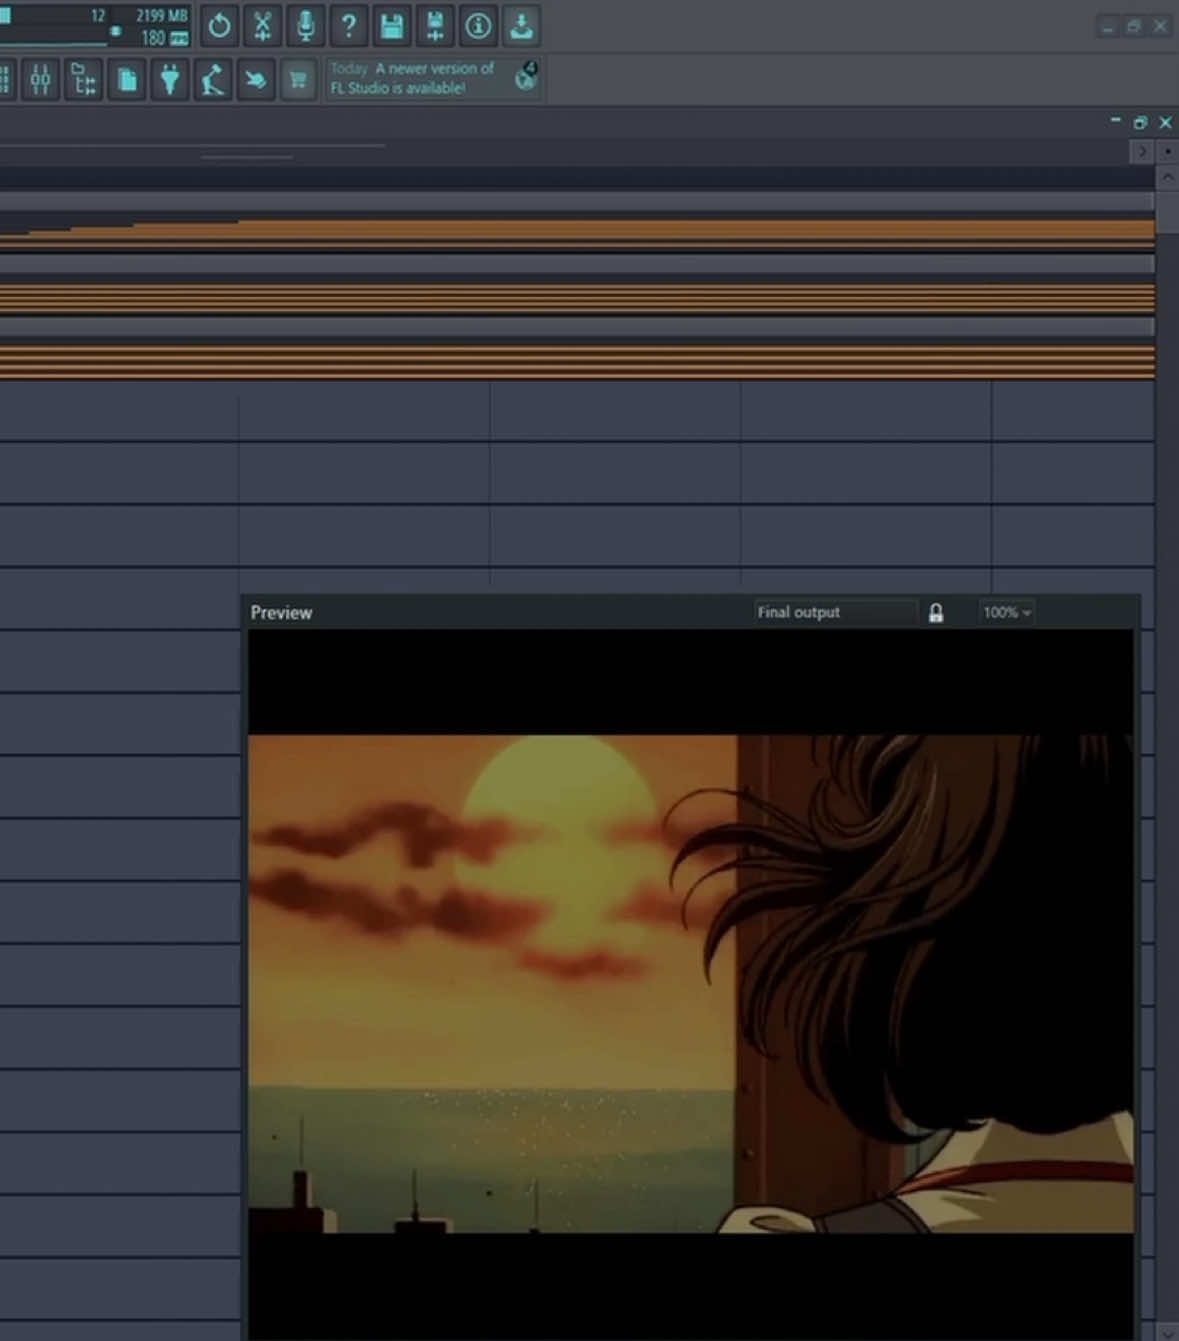Open project info with the circled i icon
The width and height of the screenshot is (1179, 1341).
coord(478,26)
